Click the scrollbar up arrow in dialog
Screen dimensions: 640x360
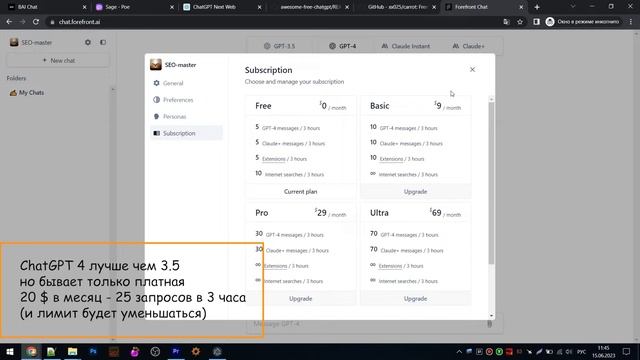(x=491, y=99)
